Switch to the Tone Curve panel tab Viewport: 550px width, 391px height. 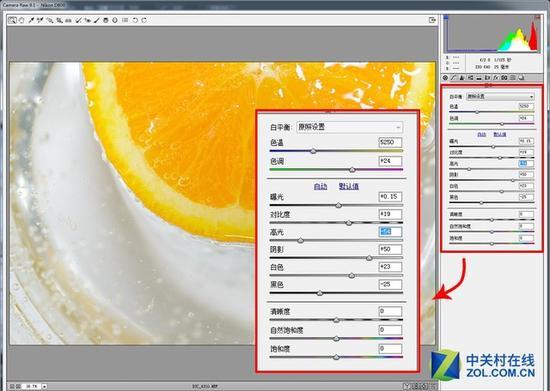453,77
